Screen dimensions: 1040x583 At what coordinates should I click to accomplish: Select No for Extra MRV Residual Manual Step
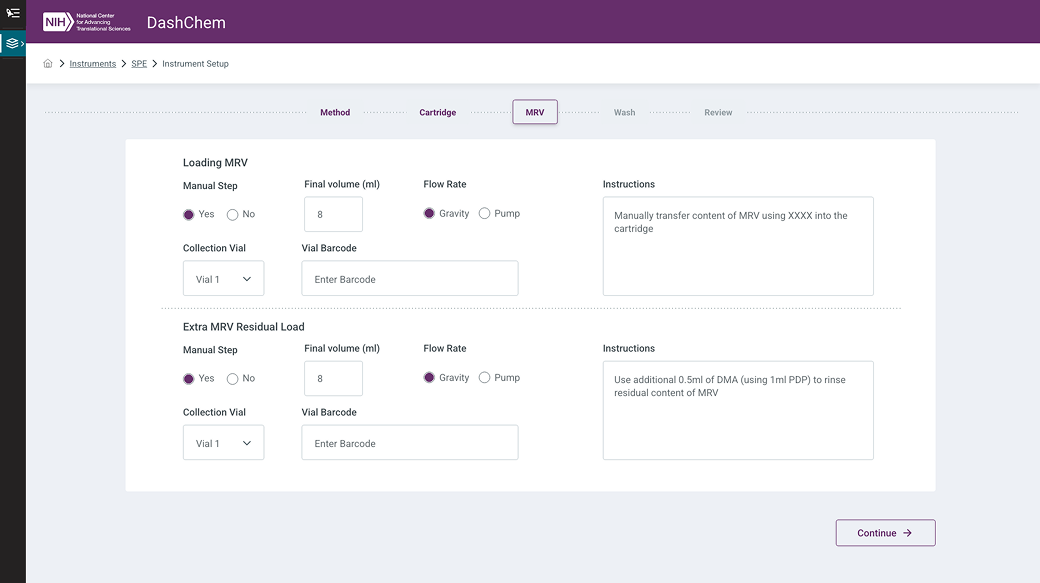(x=233, y=378)
